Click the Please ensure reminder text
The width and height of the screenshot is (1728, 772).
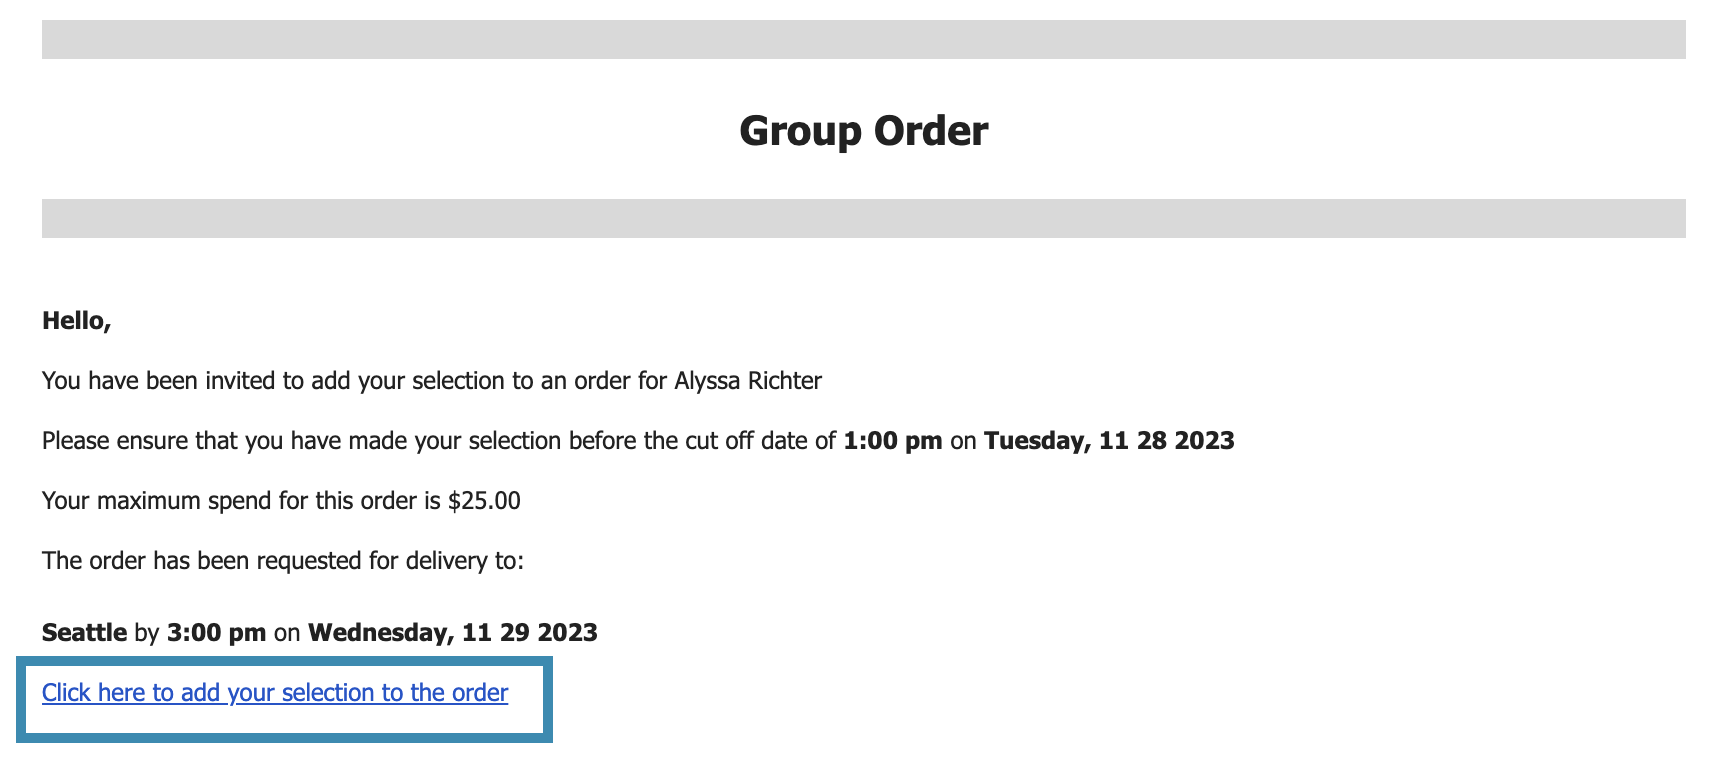pyautogui.click(x=638, y=441)
